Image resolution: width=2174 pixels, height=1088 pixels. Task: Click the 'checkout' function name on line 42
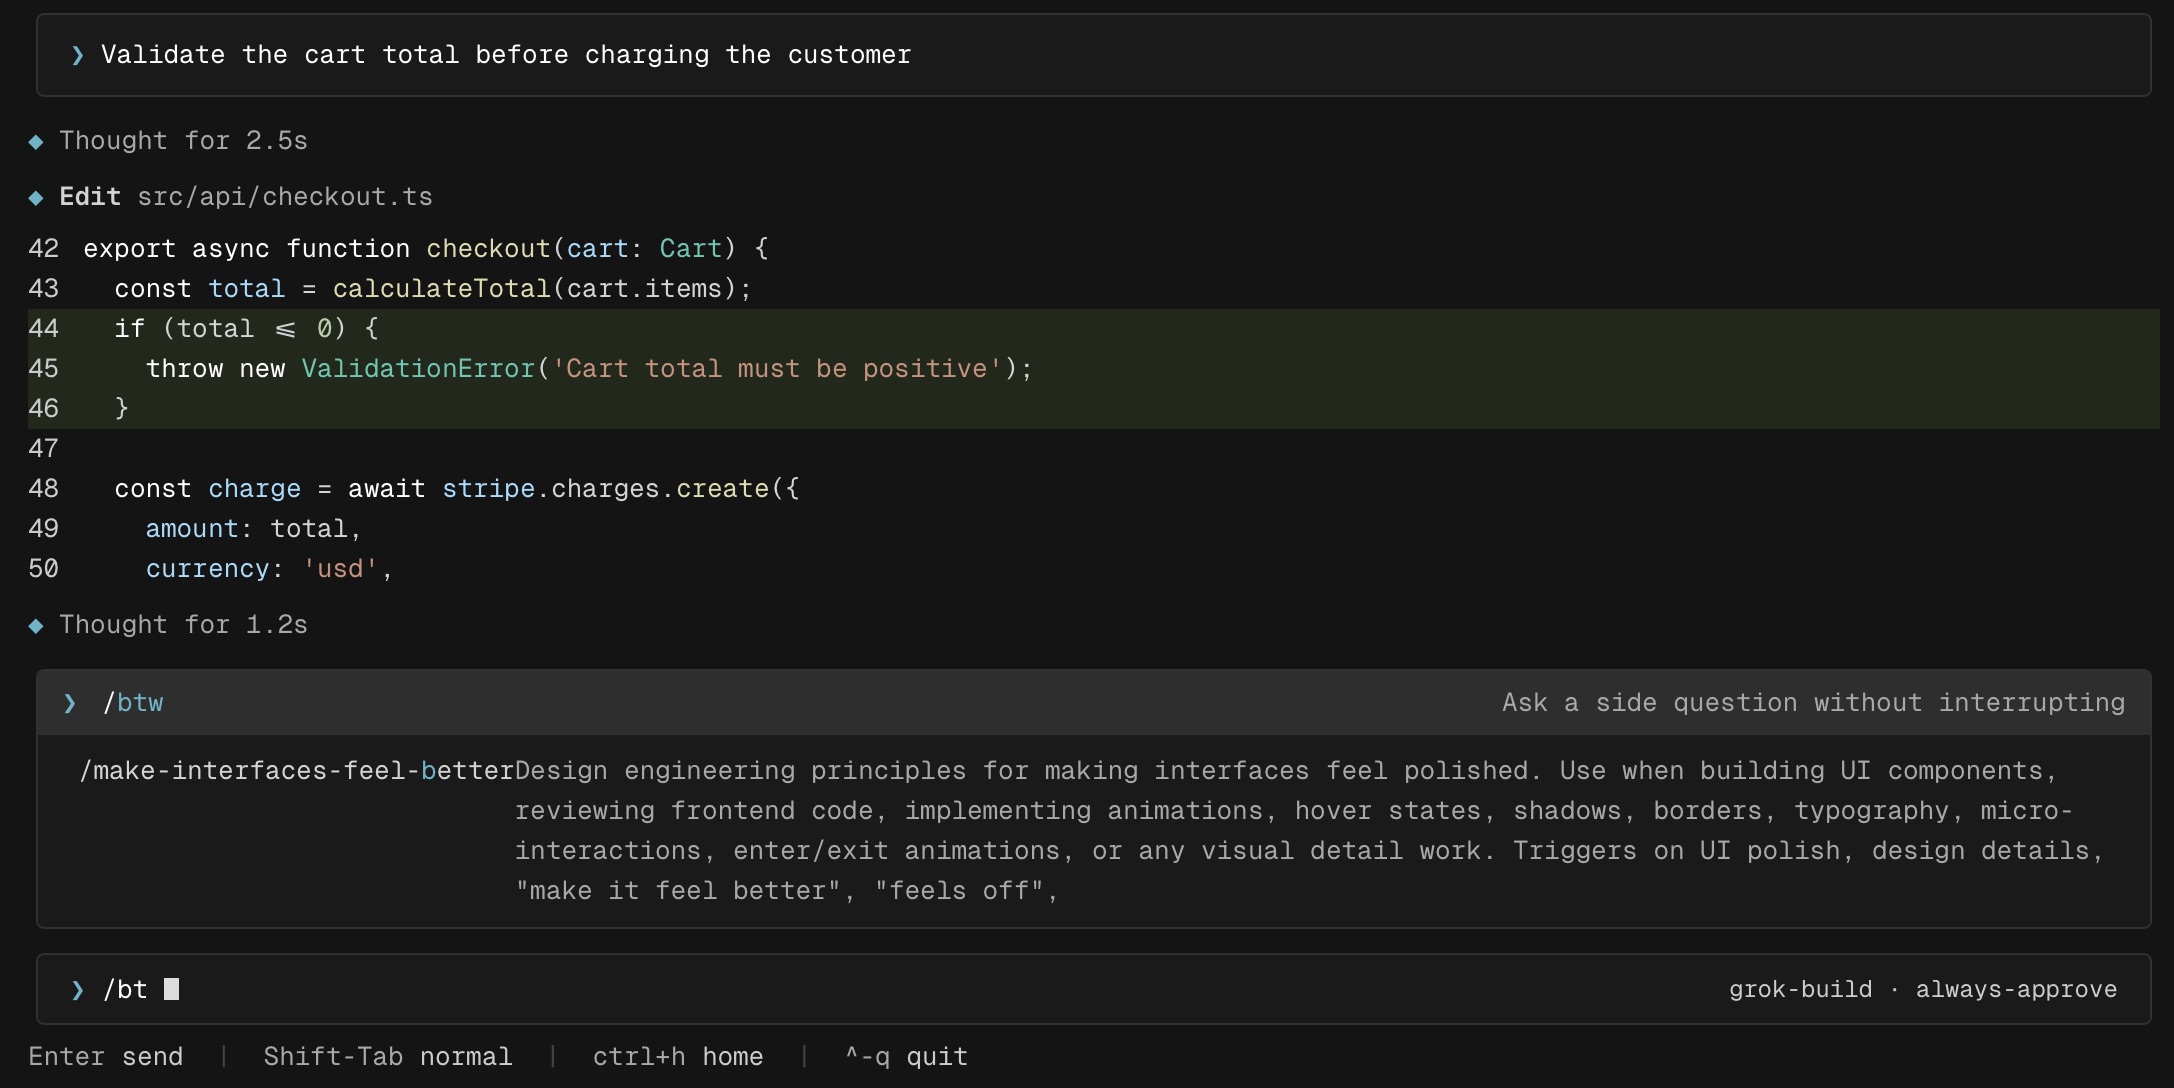[488, 249]
